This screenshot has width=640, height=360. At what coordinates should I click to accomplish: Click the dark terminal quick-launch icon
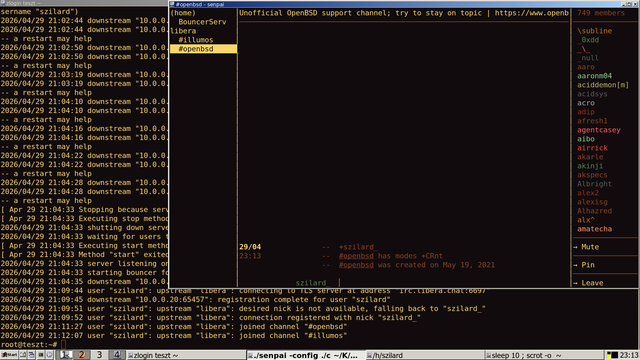coord(41,355)
